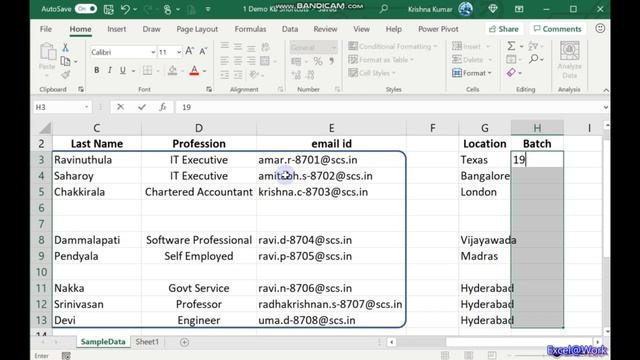This screenshot has width=640, height=360.
Task: Open Font Color dropdown arrow
Action: pos(204,71)
